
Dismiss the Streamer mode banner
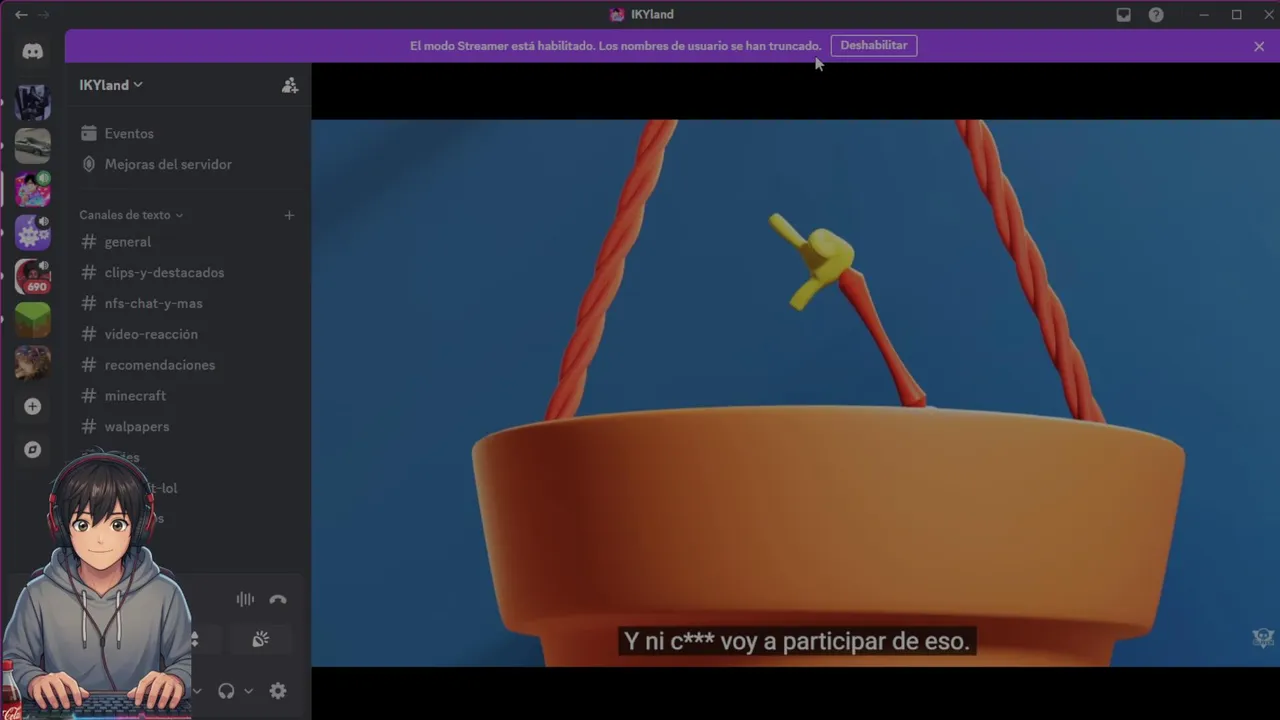(x=1259, y=46)
